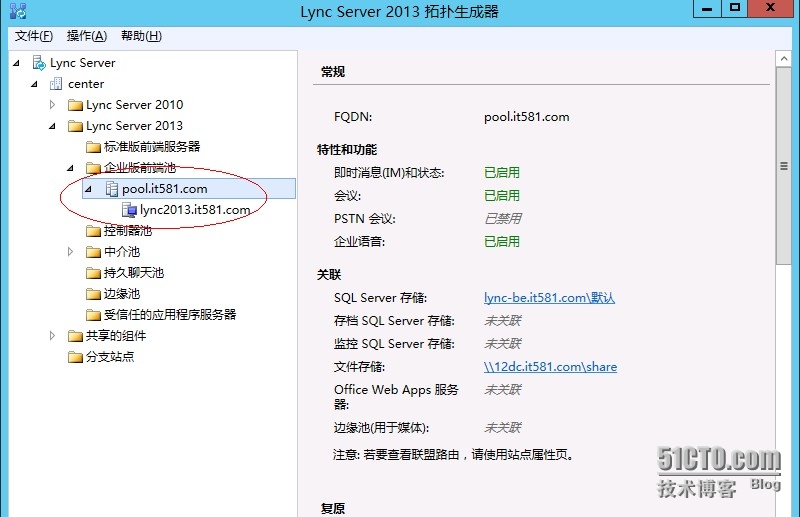Collapse the Lync Server root node

point(16,63)
